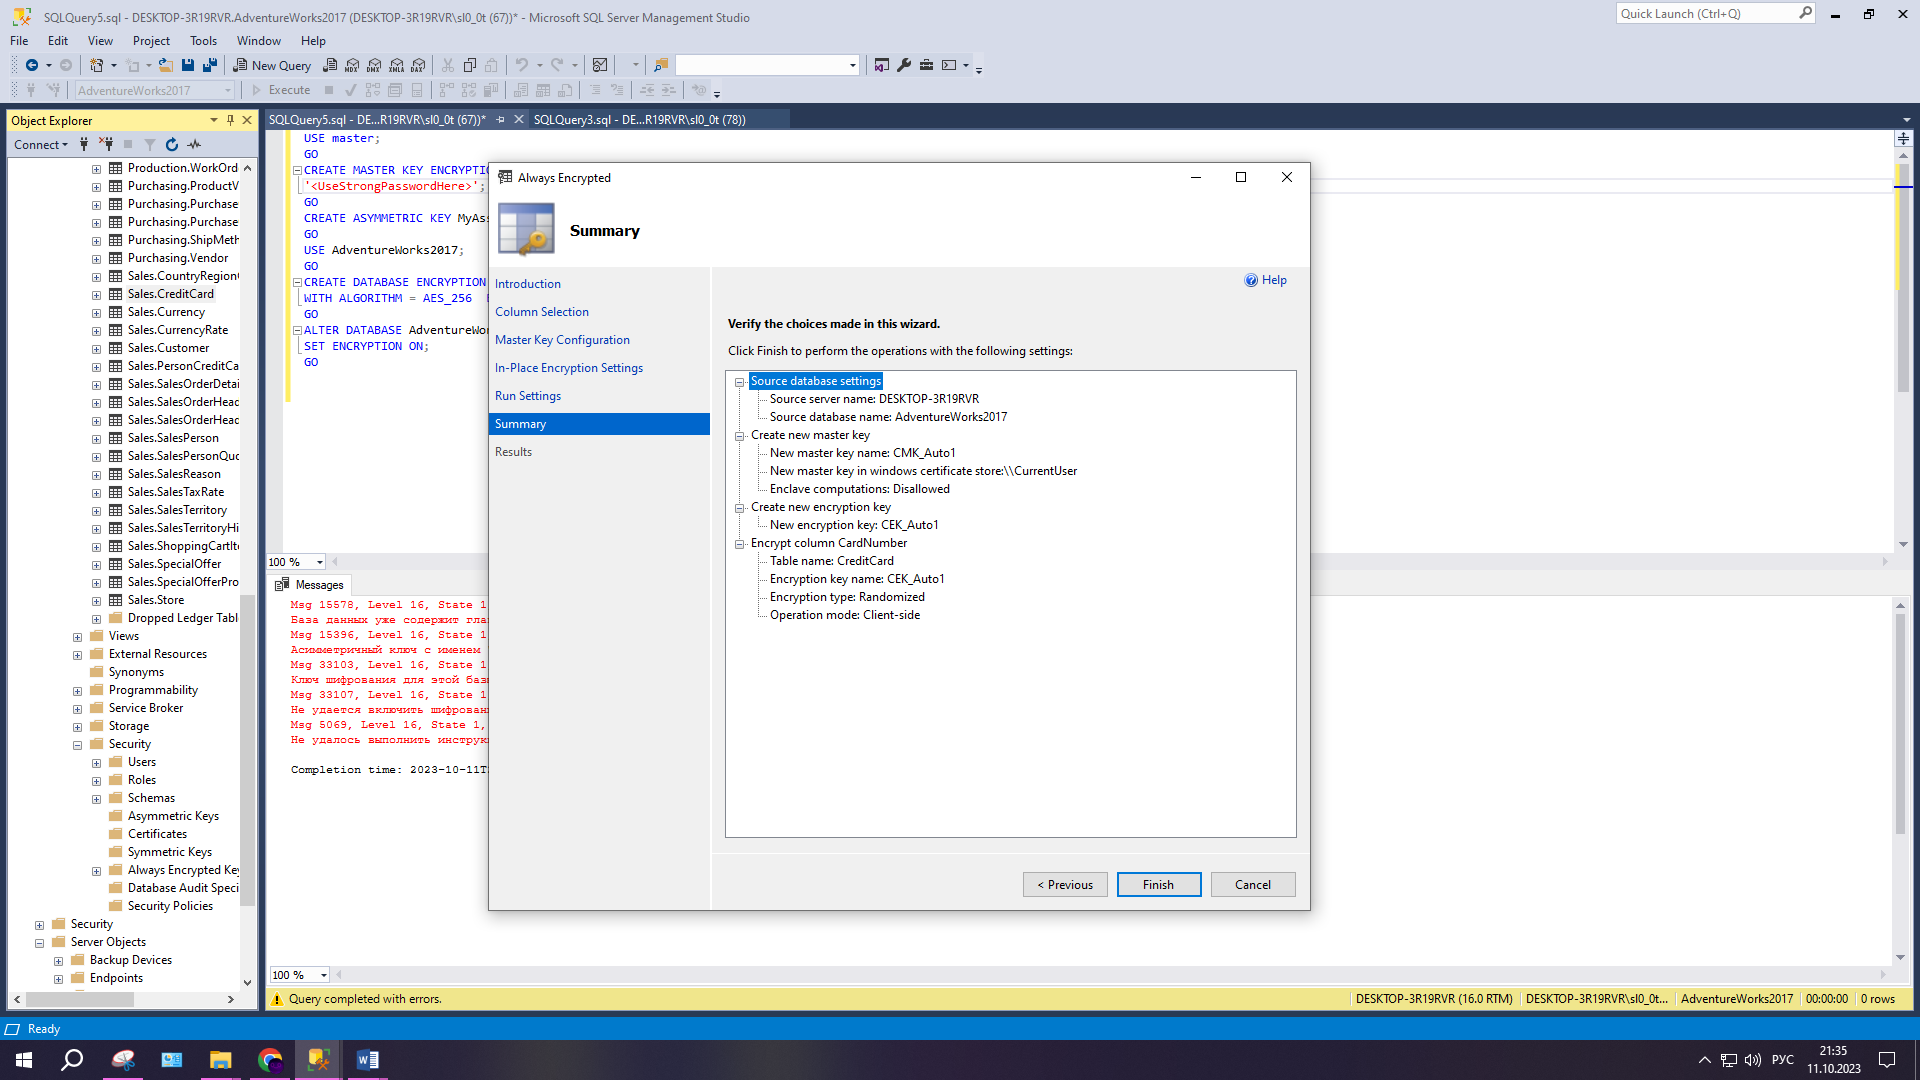This screenshot has height=1080, width=1920.
Task: Expand the Sales.CreditCard table node
Action: pos(96,295)
